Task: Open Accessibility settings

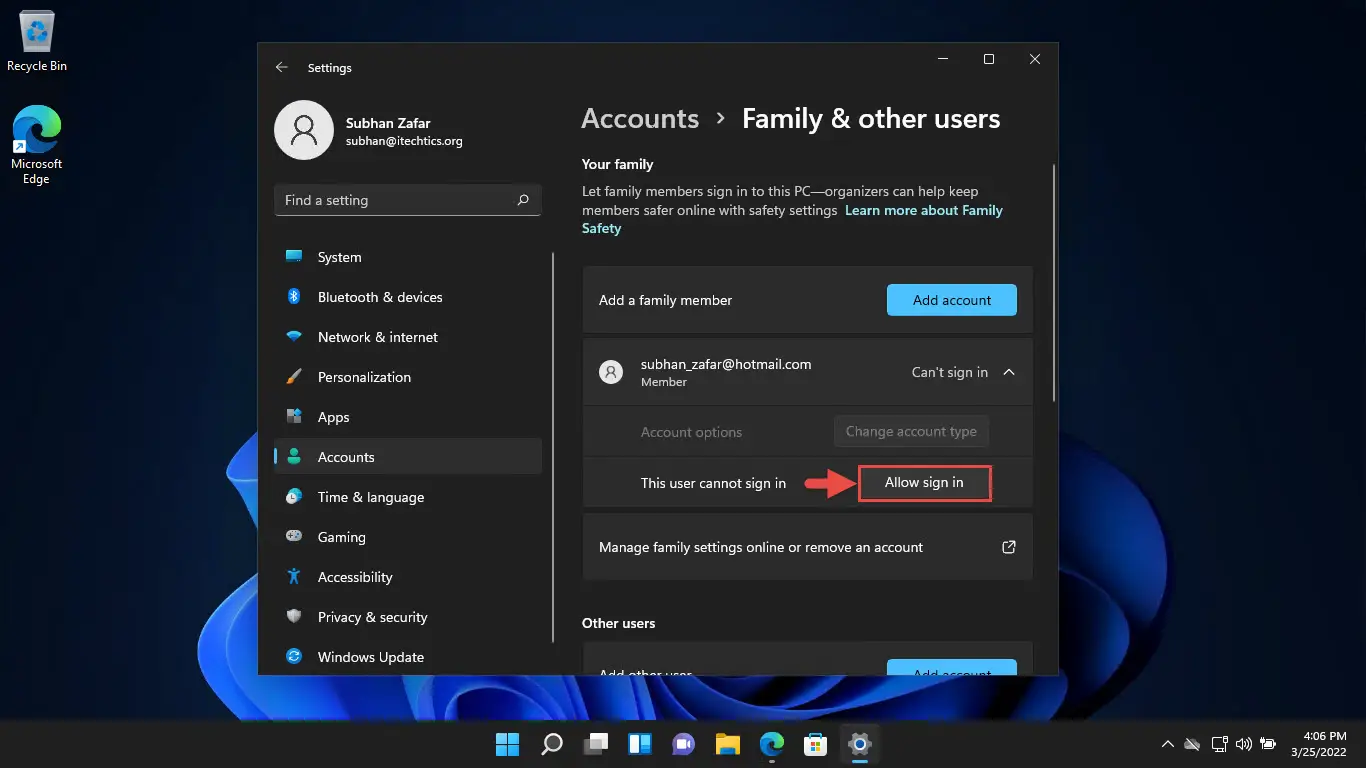Action: click(x=408, y=577)
